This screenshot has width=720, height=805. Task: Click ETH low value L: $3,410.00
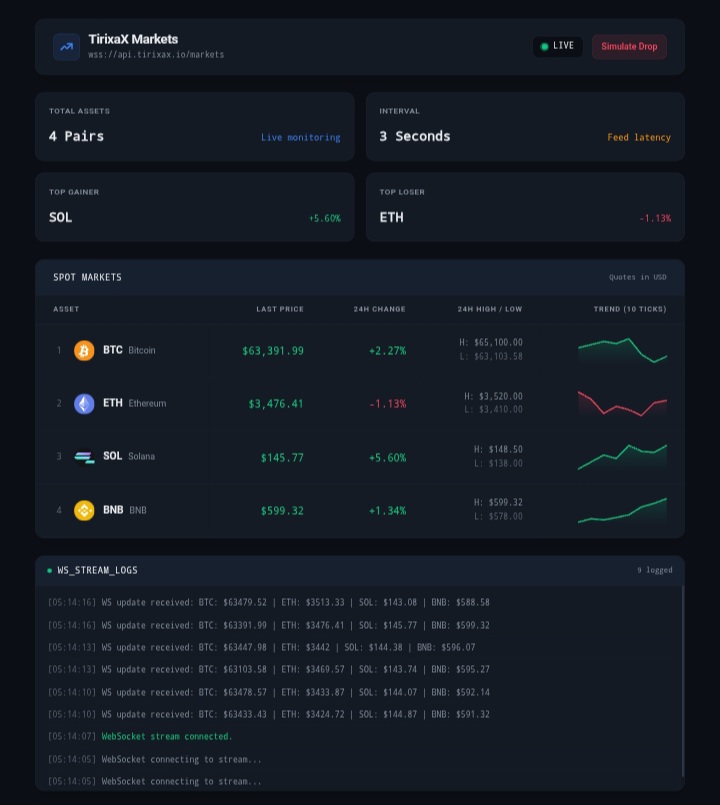pos(493,409)
